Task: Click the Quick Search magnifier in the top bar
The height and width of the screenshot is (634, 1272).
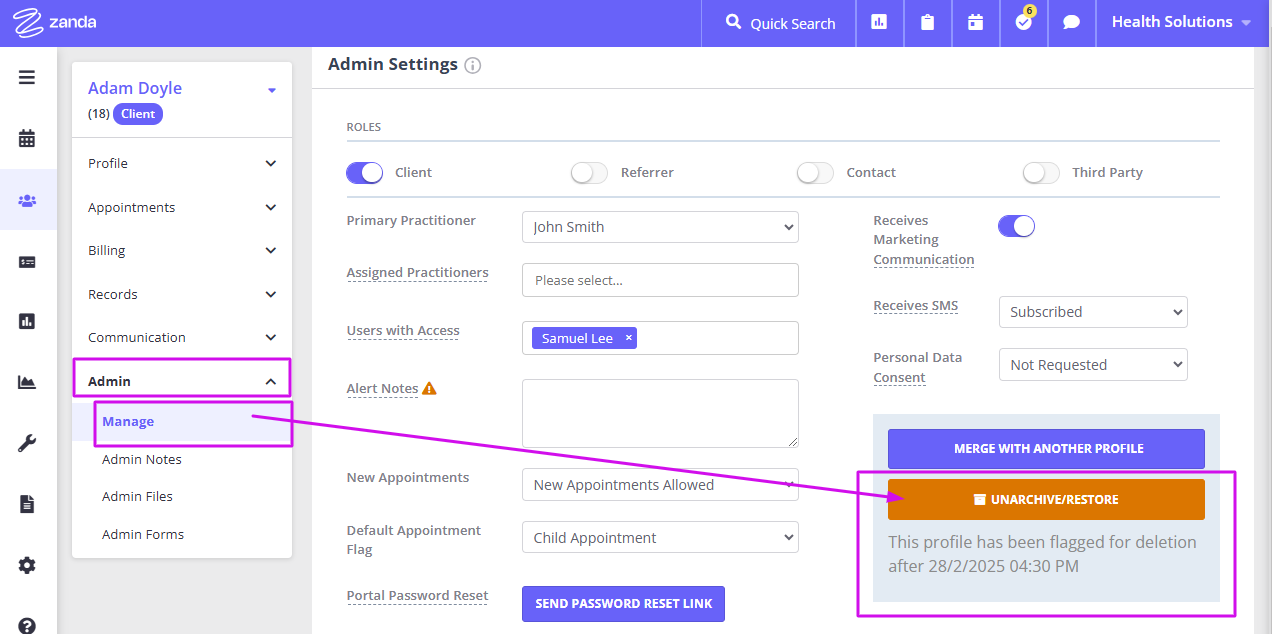Action: pyautogui.click(x=733, y=23)
